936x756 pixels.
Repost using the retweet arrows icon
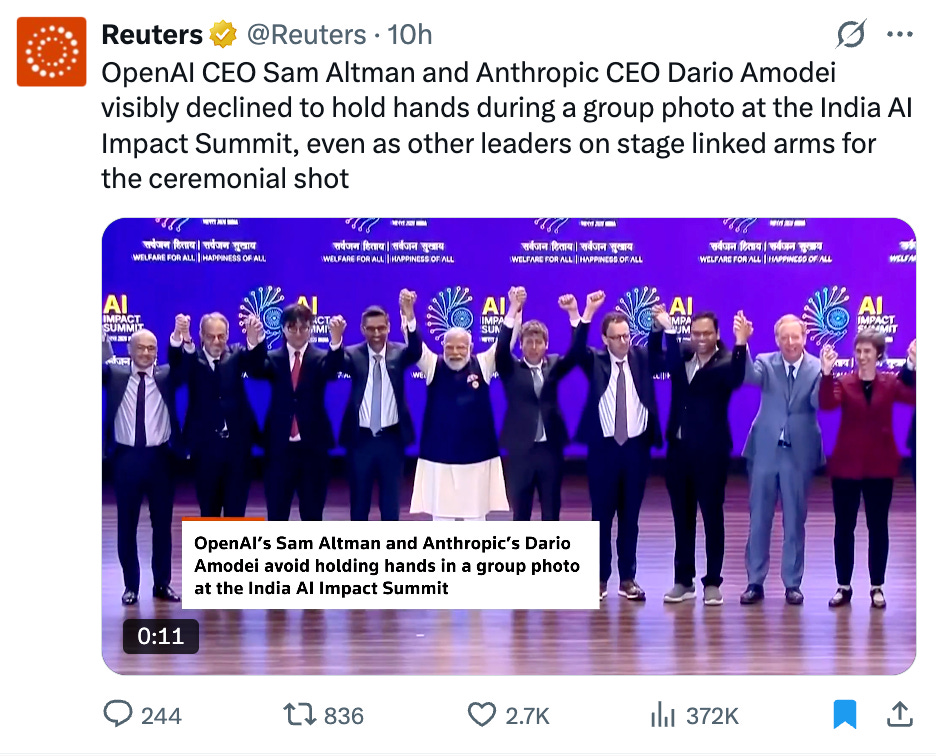[x=300, y=714]
